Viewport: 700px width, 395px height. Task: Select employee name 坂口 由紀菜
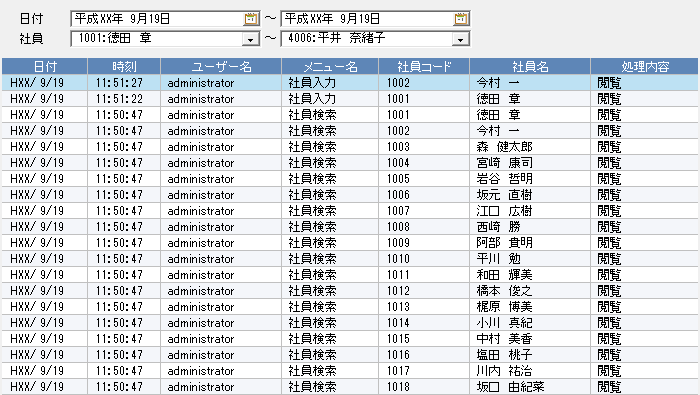(x=530, y=387)
